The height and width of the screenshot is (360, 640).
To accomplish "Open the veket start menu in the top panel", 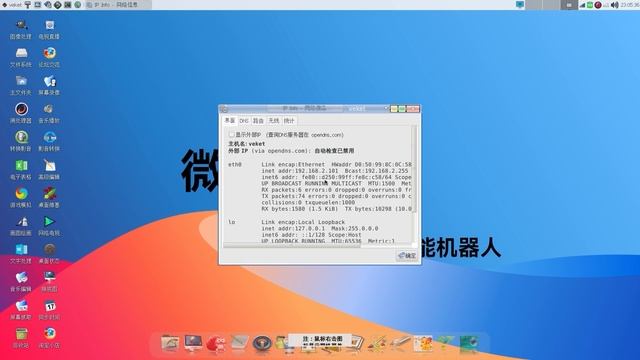I will [12, 5].
